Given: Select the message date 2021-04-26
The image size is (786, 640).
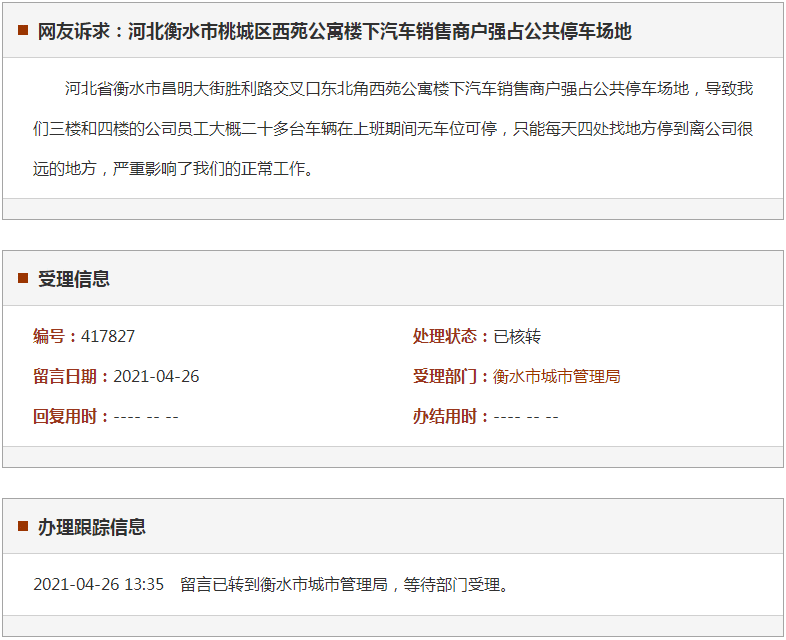Looking at the screenshot, I should pyautogui.click(x=156, y=376).
